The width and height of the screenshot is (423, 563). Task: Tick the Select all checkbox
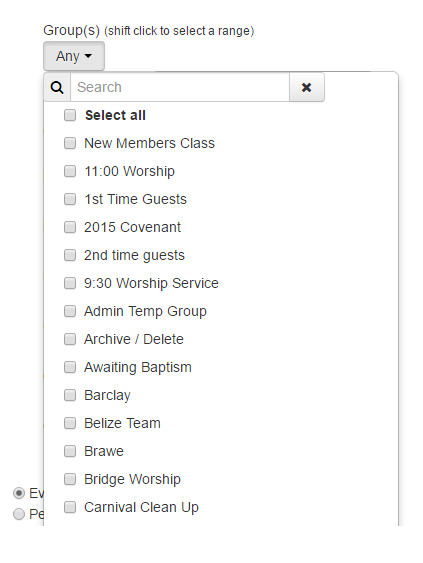coord(70,115)
